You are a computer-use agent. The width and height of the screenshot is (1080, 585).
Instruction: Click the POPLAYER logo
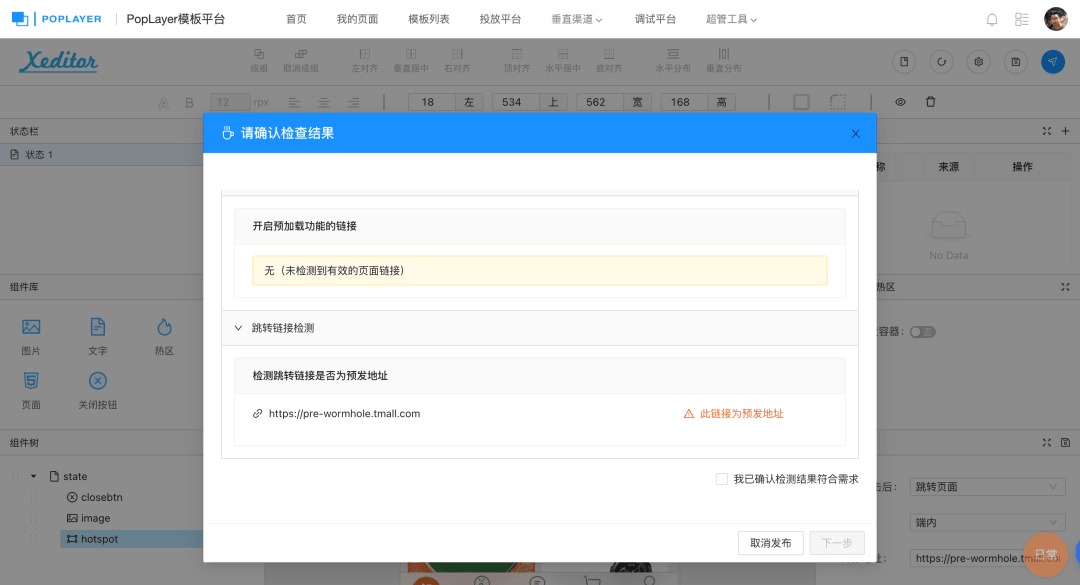[56, 19]
